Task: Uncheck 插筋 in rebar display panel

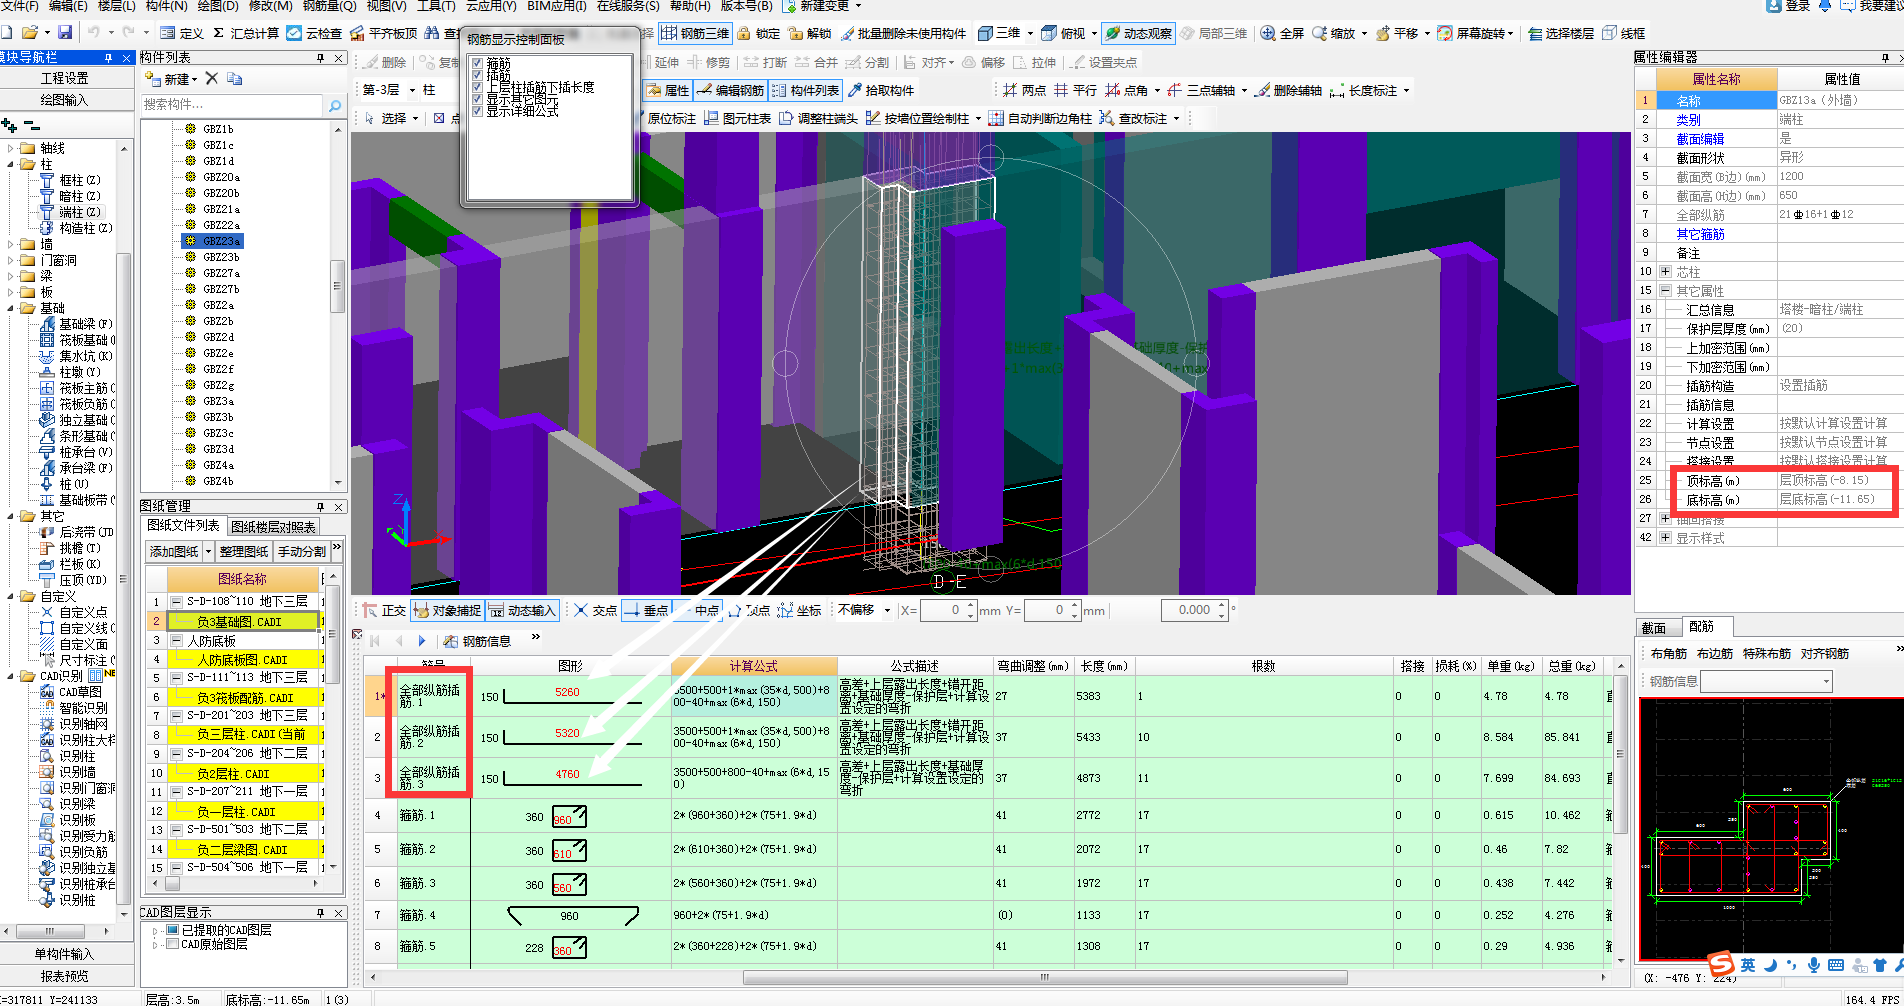Action: 477,75
